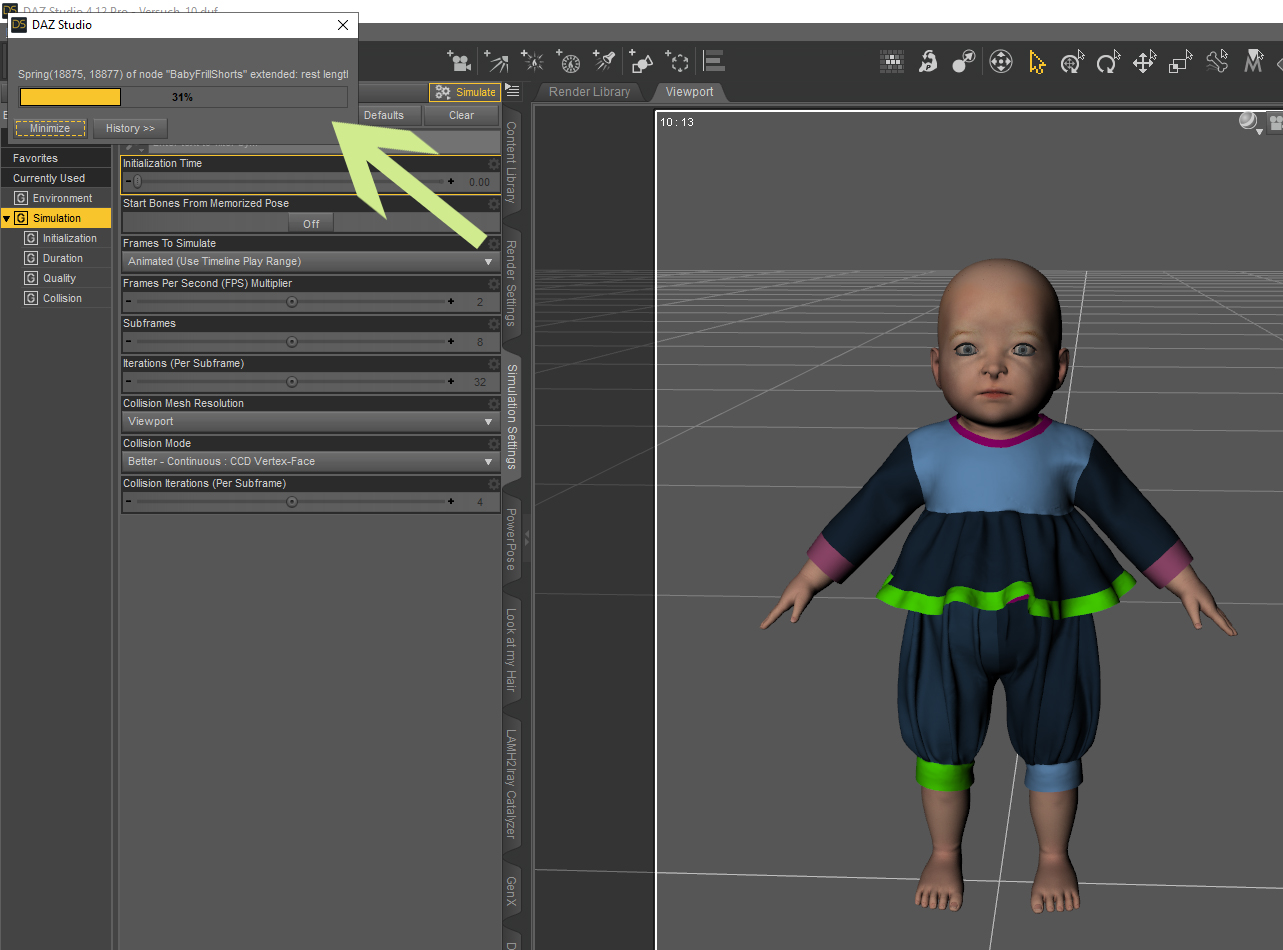Toggle Start Bones From Memorized Pose Off button
This screenshot has width=1283, height=950.
click(311, 223)
